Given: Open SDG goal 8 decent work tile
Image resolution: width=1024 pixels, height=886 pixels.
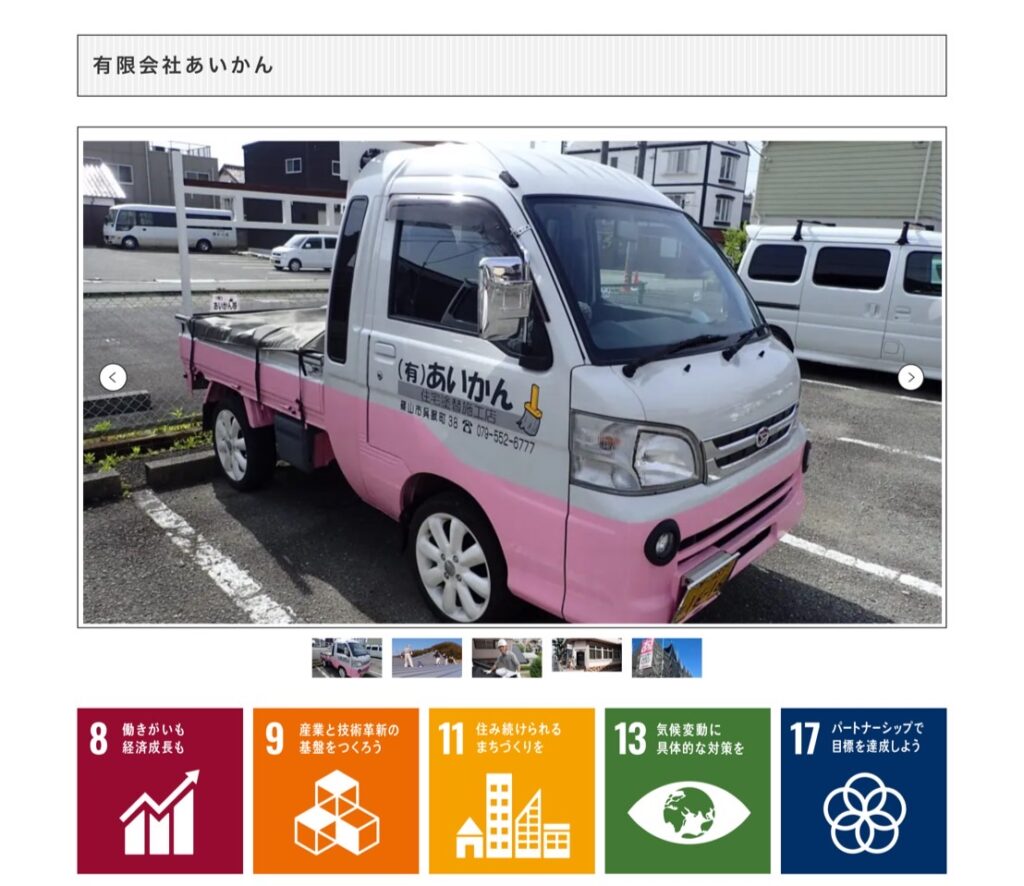Looking at the screenshot, I should click(x=160, y=791).
